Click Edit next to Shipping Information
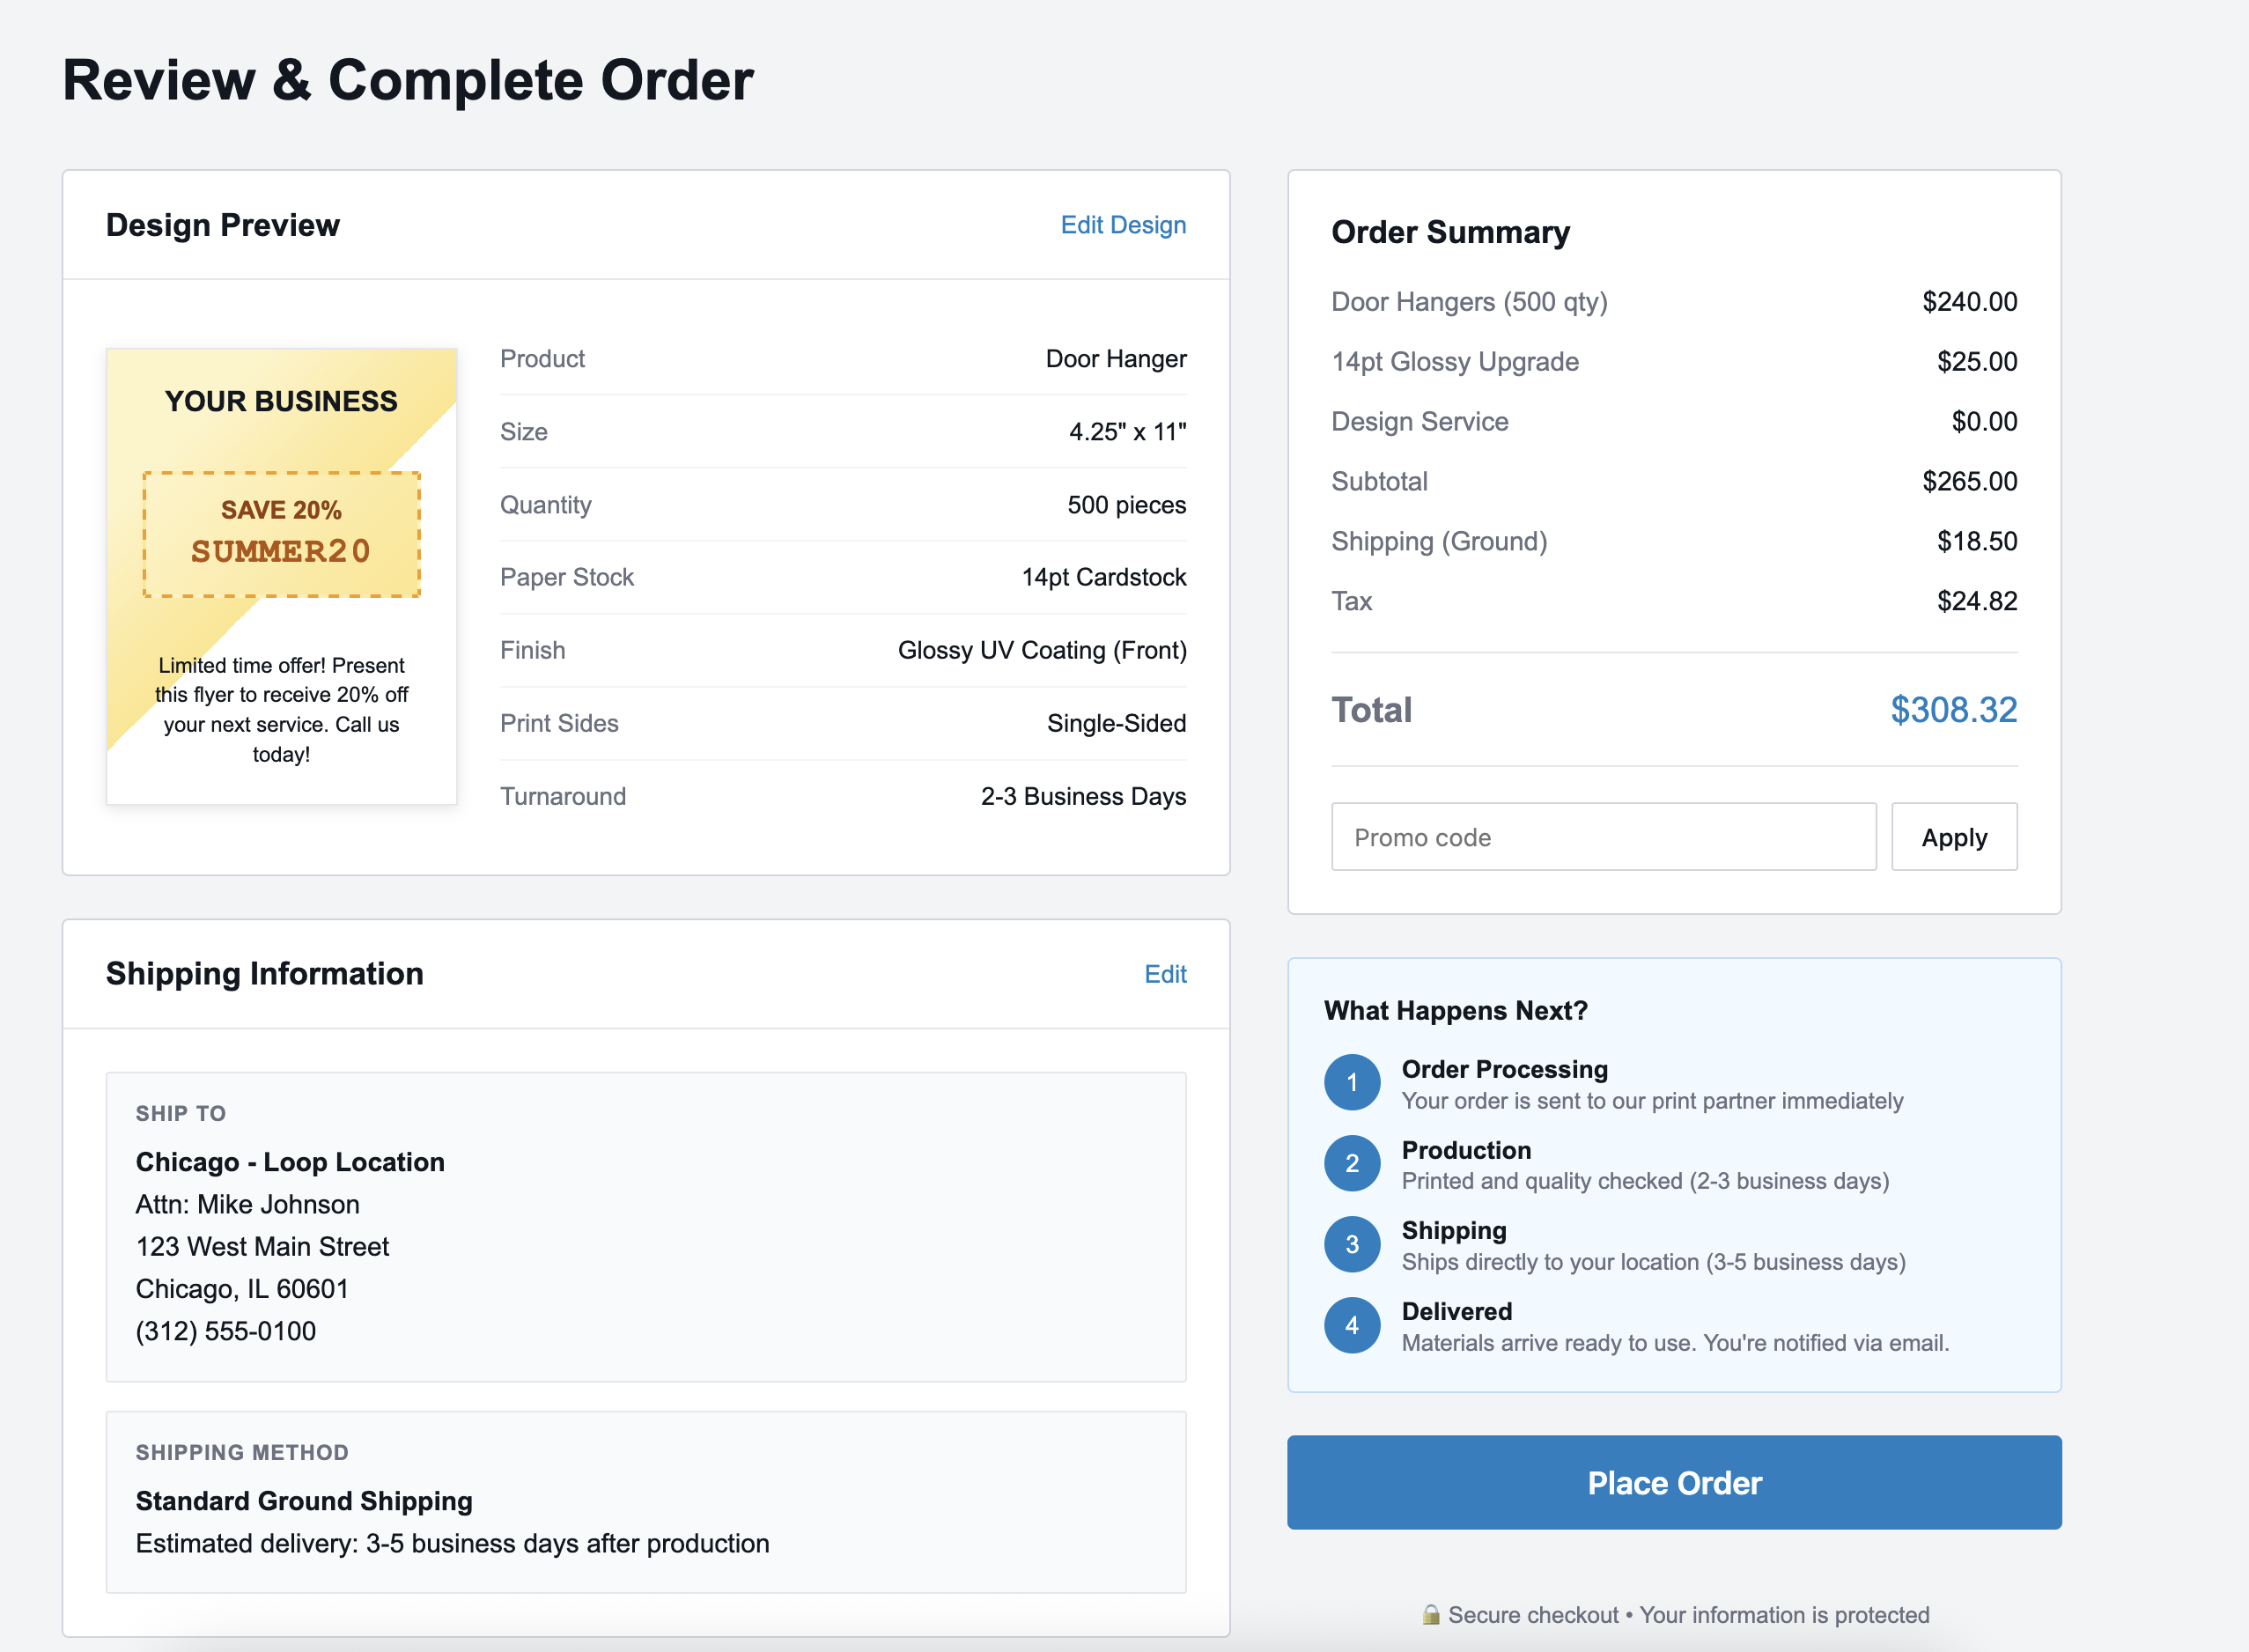 (1165, 974)
